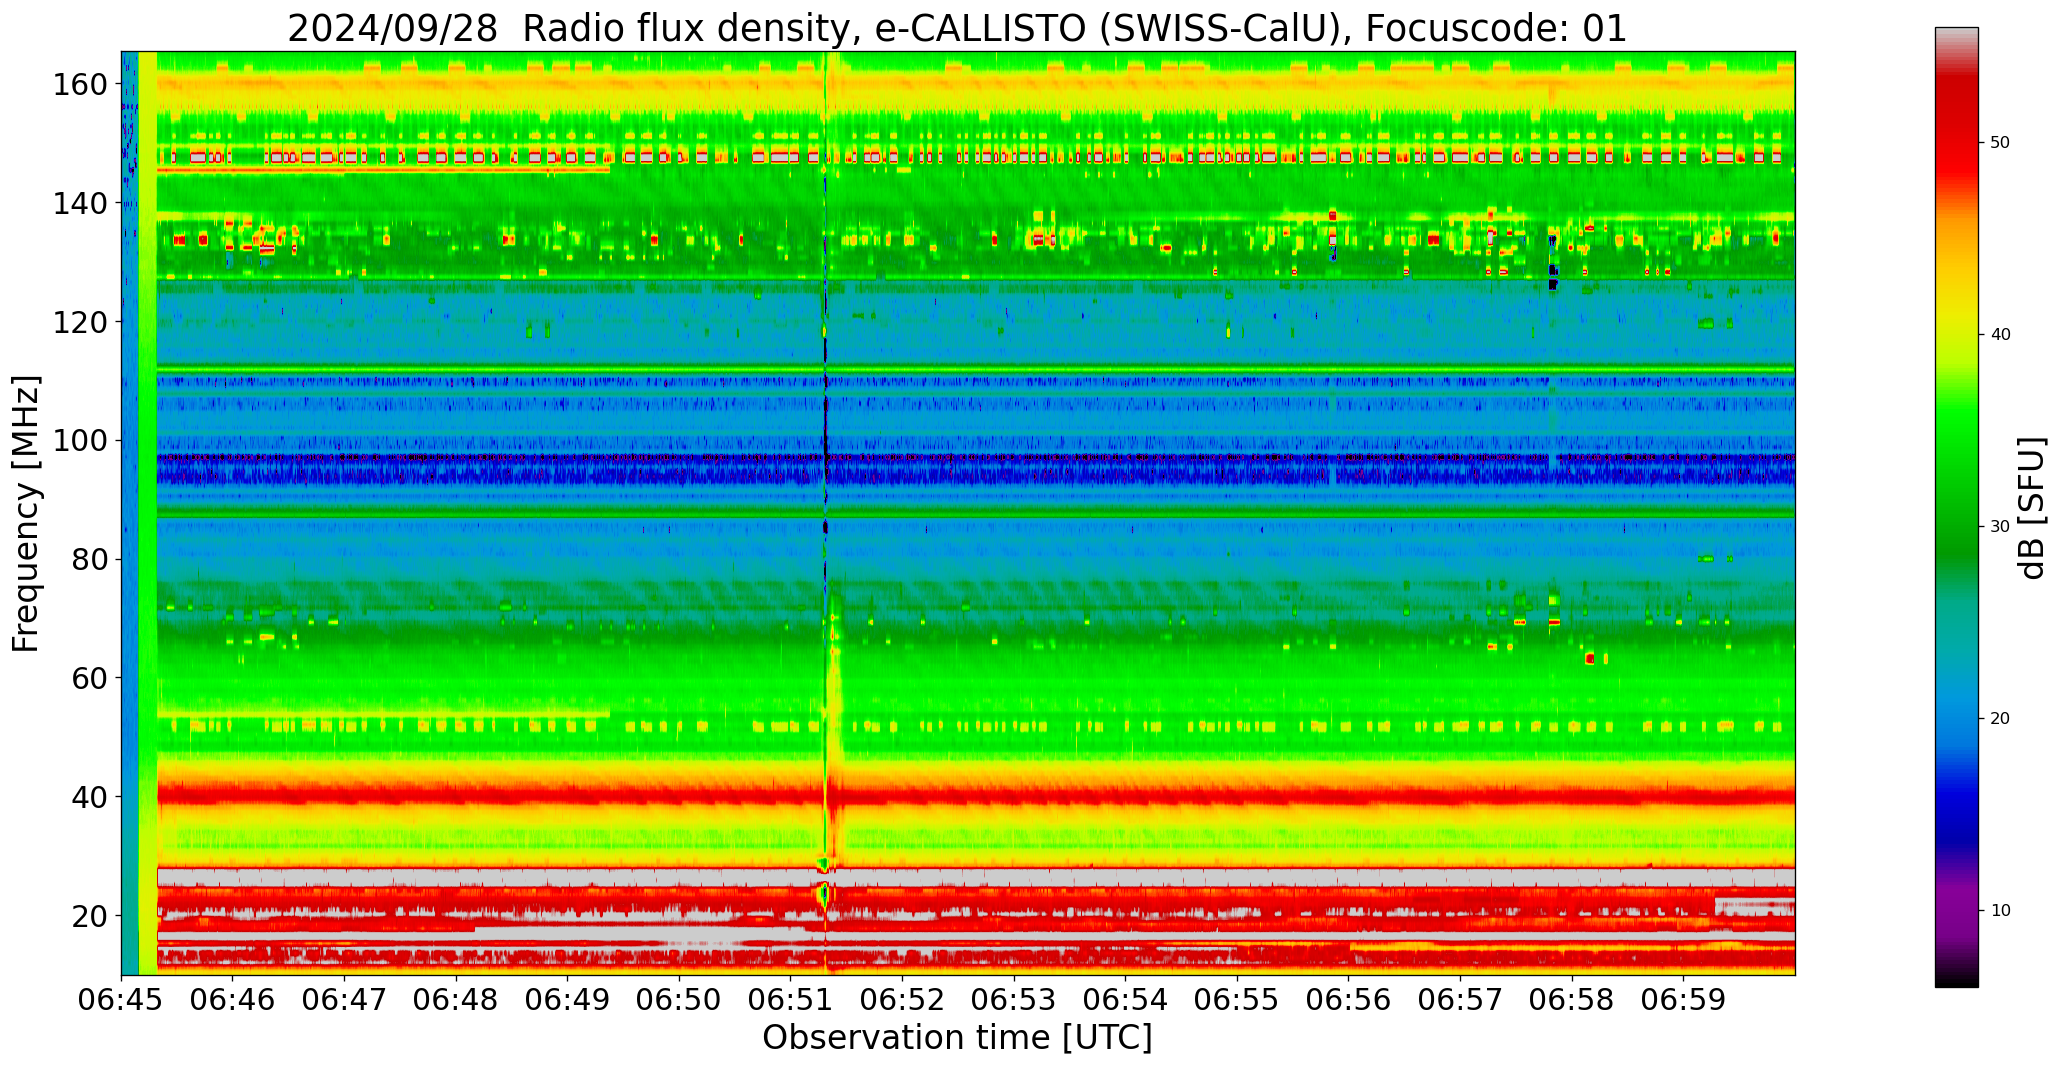This screenshot has width=2062, height=1067.
Task: Click the 06:51 time tick label
Action: pos(791,1000)
